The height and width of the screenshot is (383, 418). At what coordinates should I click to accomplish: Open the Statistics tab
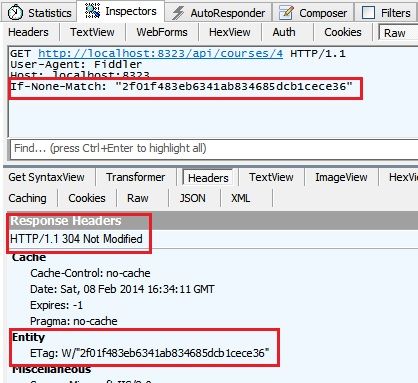pos(40,13)
